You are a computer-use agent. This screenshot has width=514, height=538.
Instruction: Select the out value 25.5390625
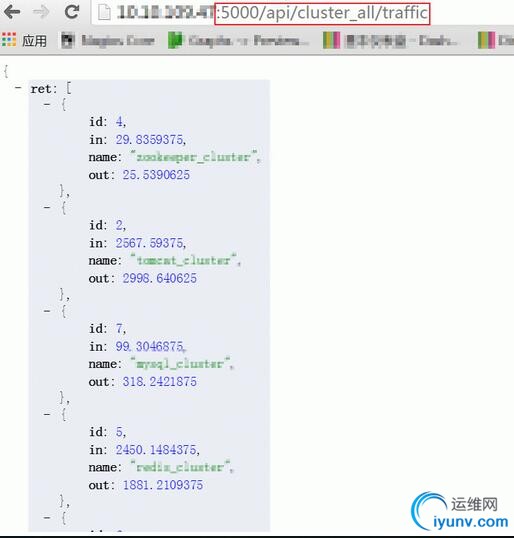pos(156,175)
